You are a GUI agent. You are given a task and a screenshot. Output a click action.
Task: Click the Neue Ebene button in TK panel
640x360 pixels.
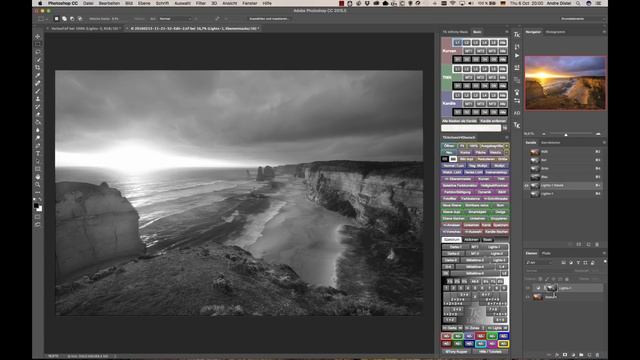[452, 205]
